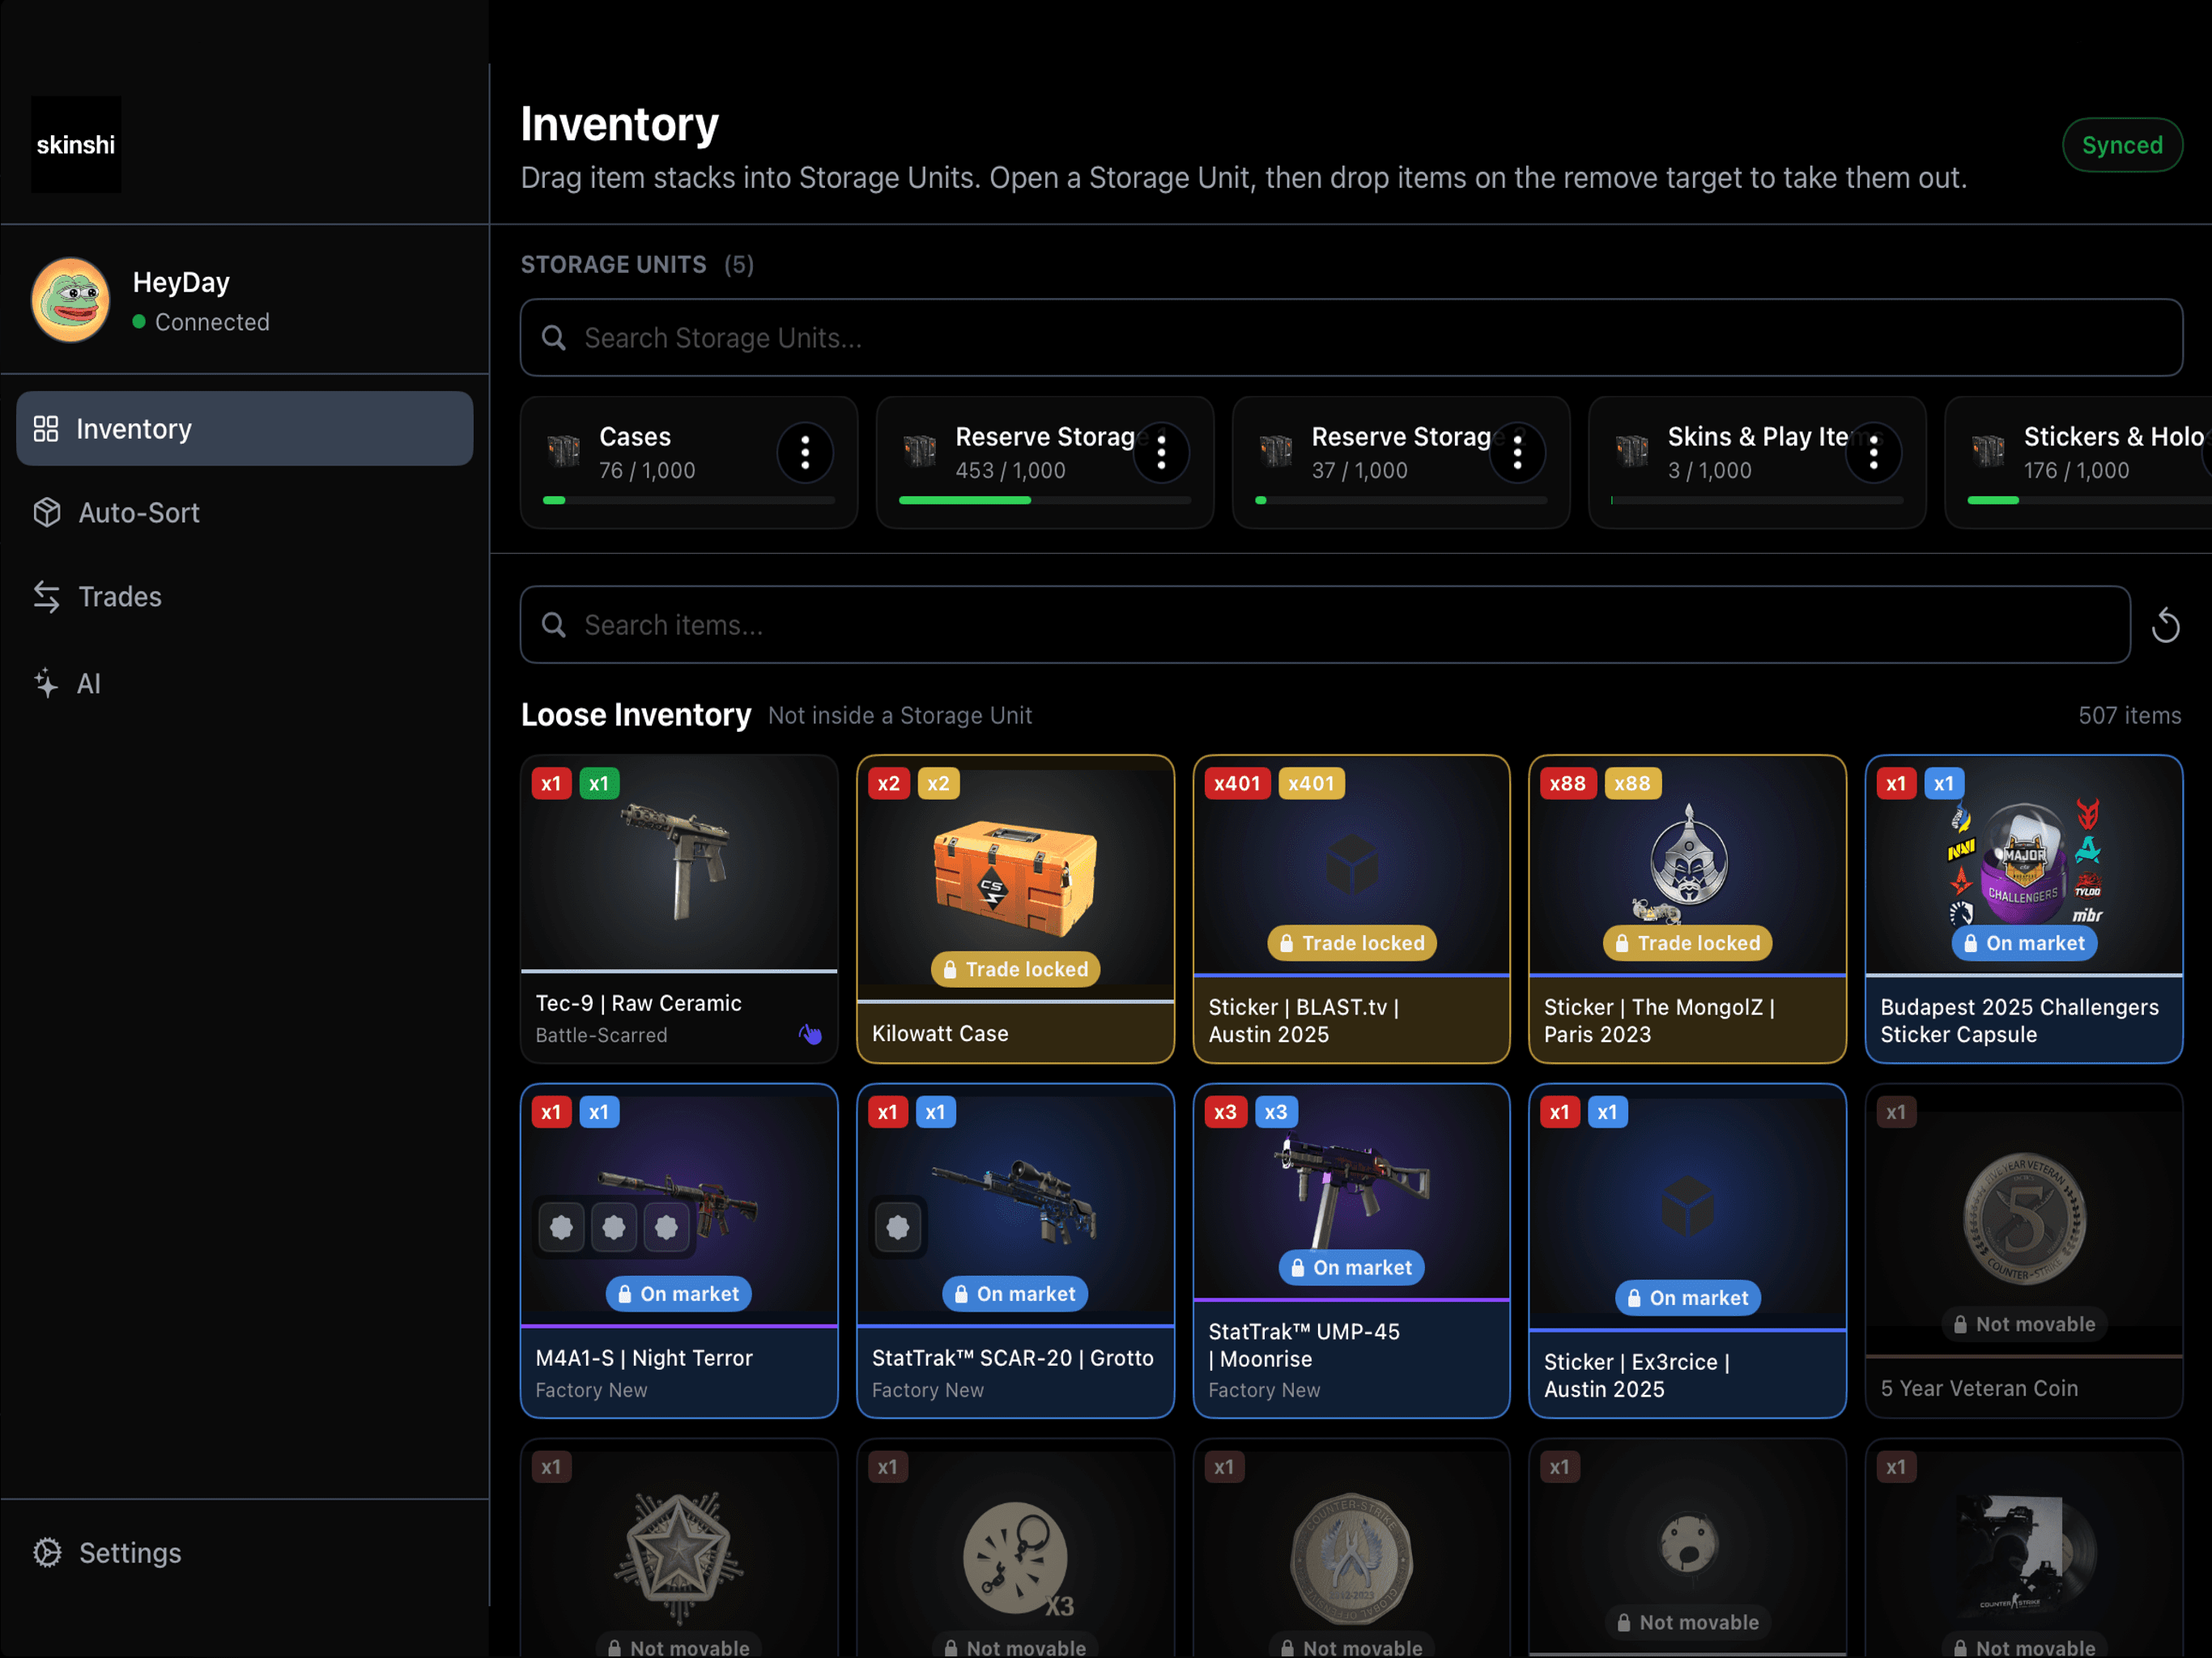This screenshot has height=1658, width=2212.
Task: Open the Trades page
Action: pyautogui.click(x=244, y=597)
